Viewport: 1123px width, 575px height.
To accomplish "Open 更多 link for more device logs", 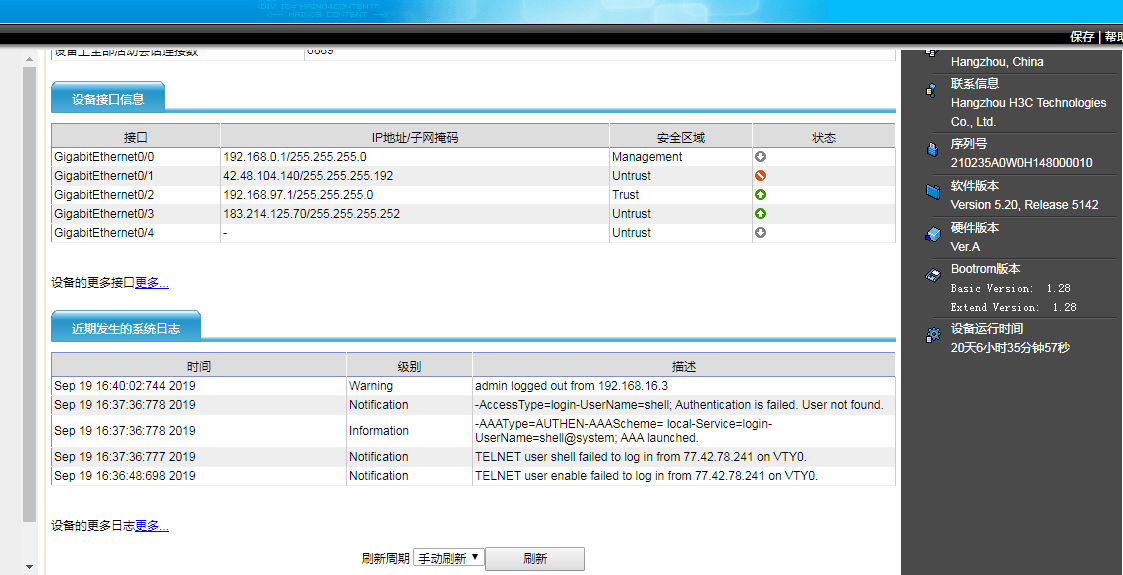I will click(152, 526).
